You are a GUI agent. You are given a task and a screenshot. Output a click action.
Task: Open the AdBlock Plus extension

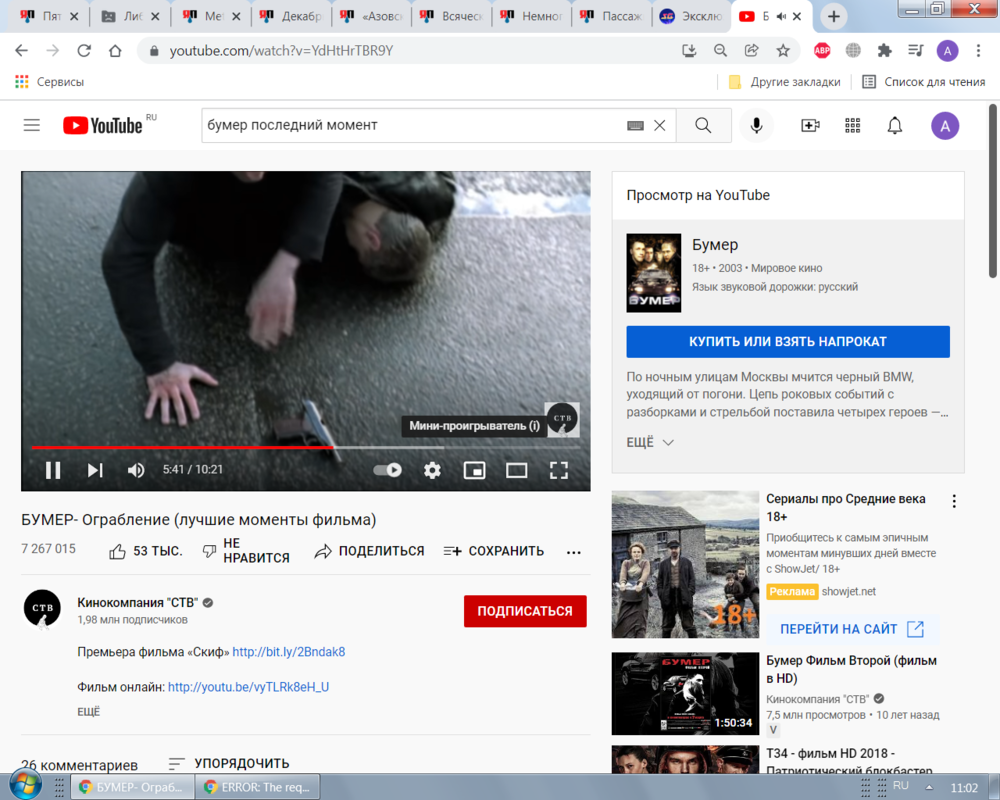point(822,51)
